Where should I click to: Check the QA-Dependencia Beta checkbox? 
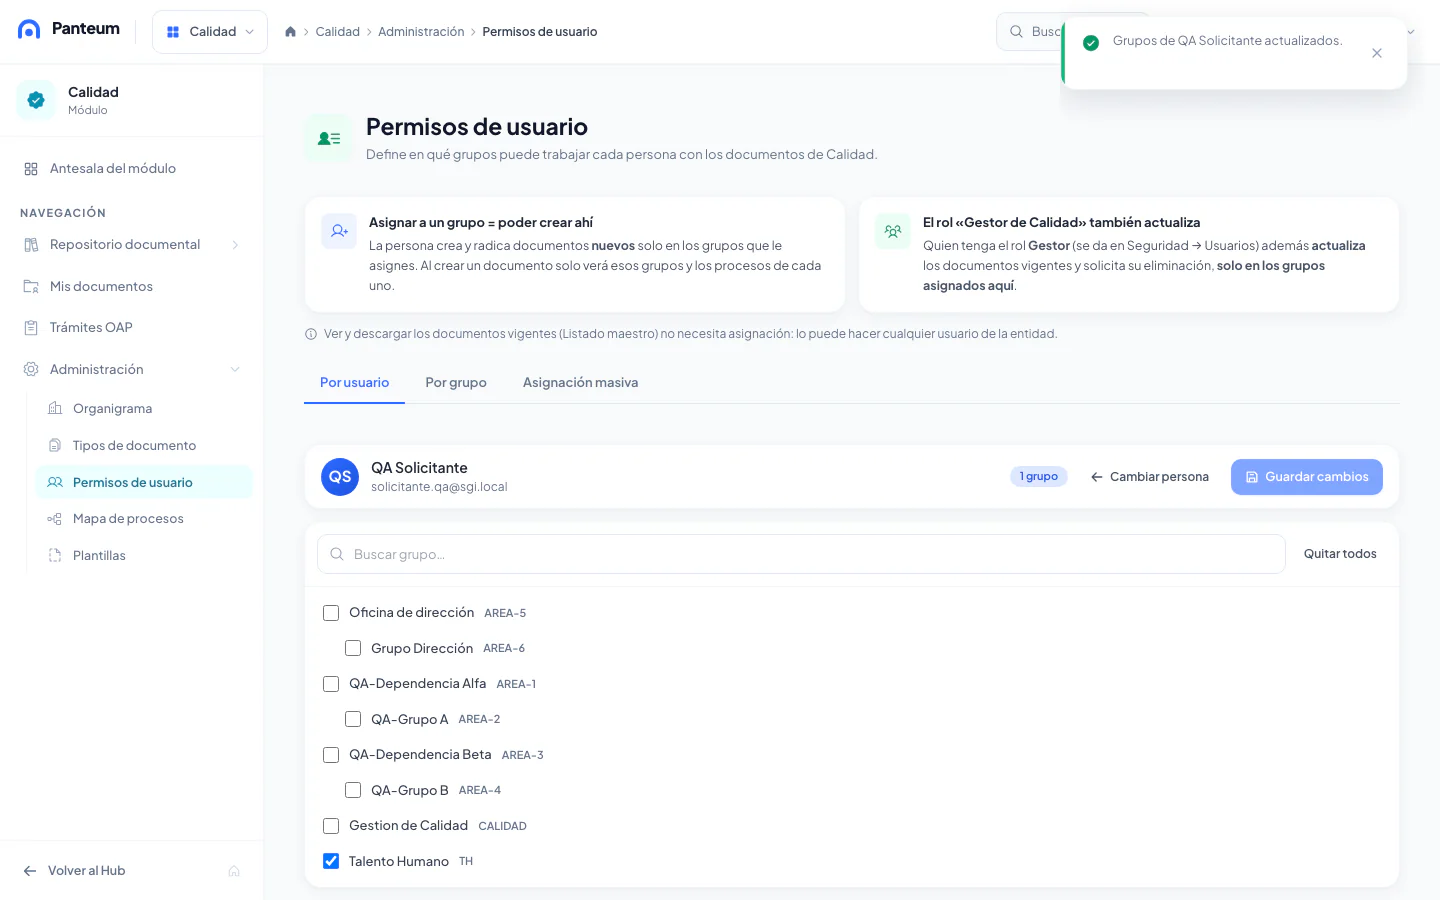[331, 755]
